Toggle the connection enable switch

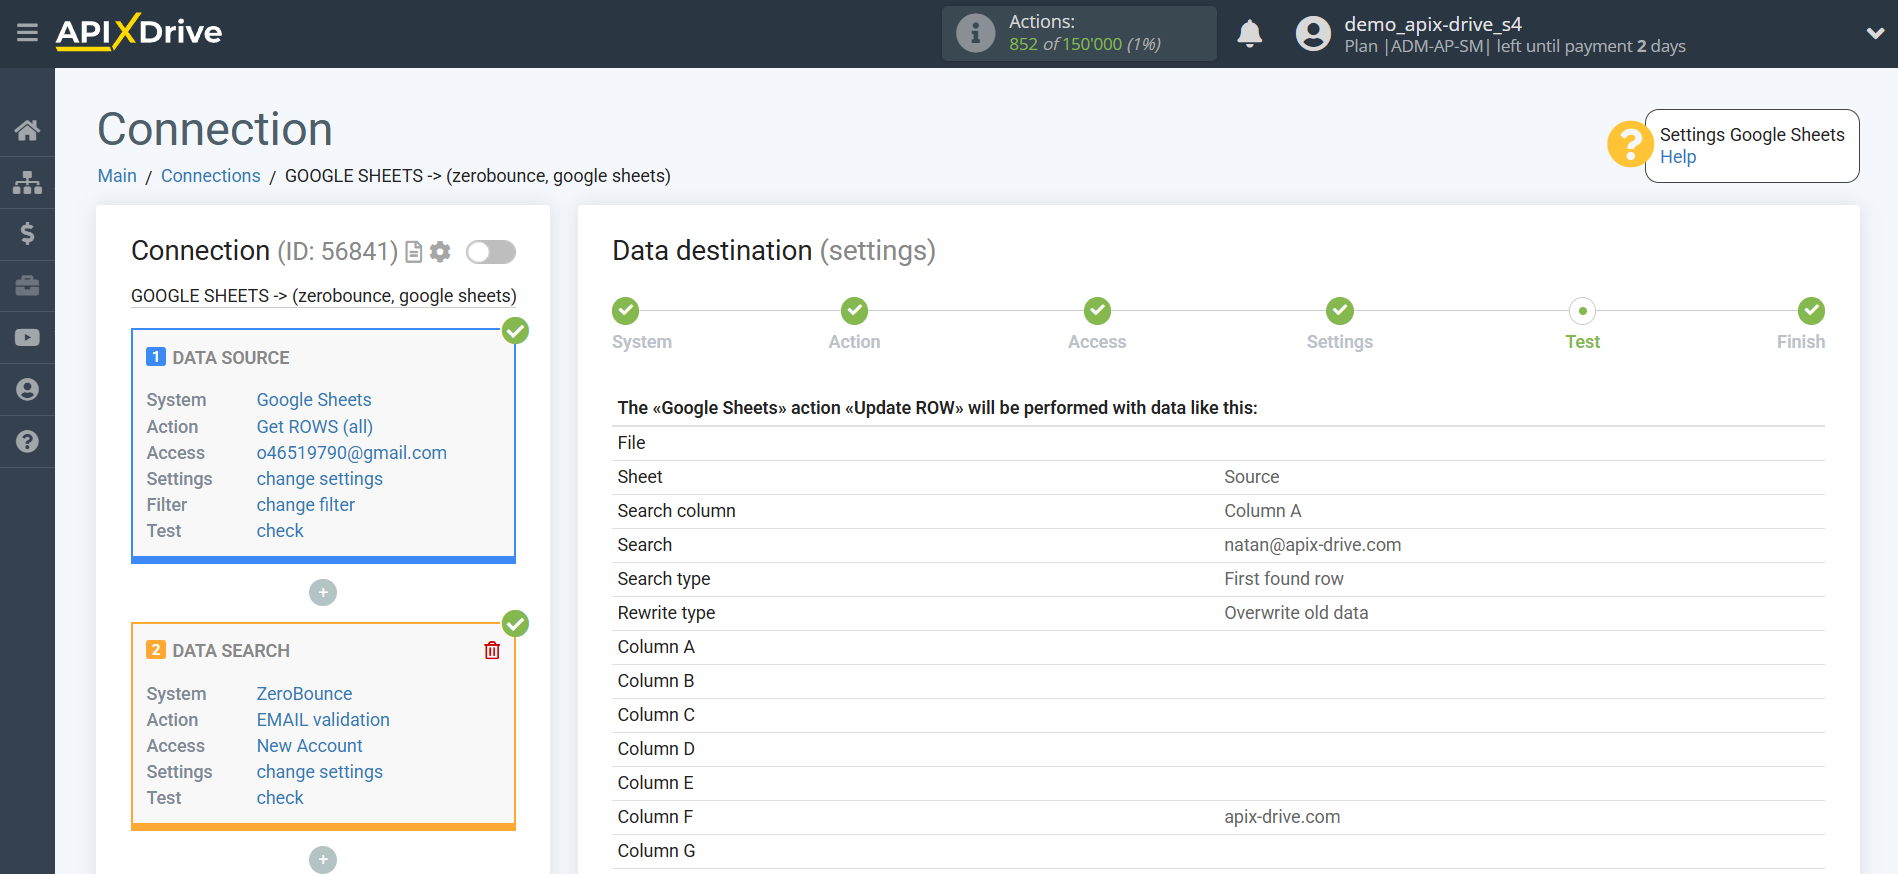pyautogui.click(x=491, y=252)
